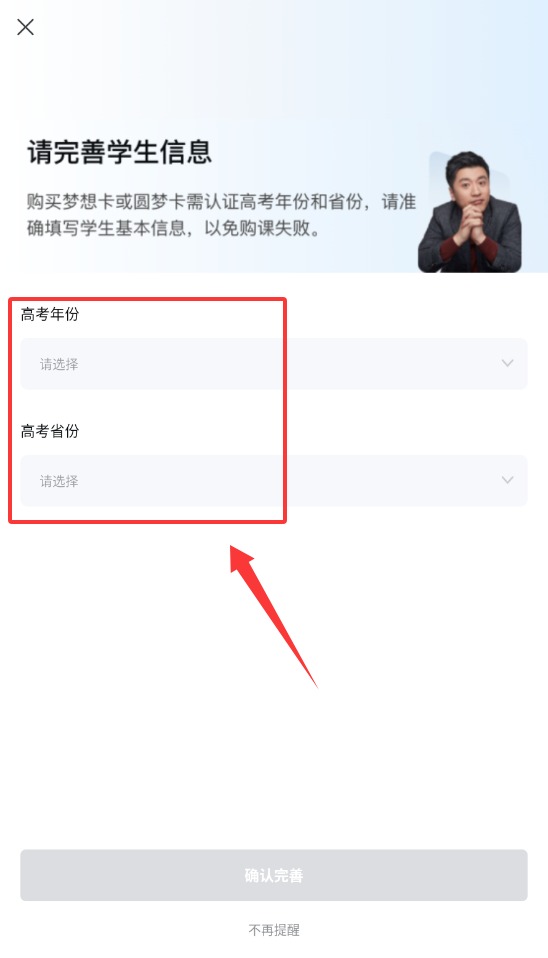Tap the teacher's clasped hands in the photo
The height and width of the screenshot is (958, 548).
coord(469,230)
